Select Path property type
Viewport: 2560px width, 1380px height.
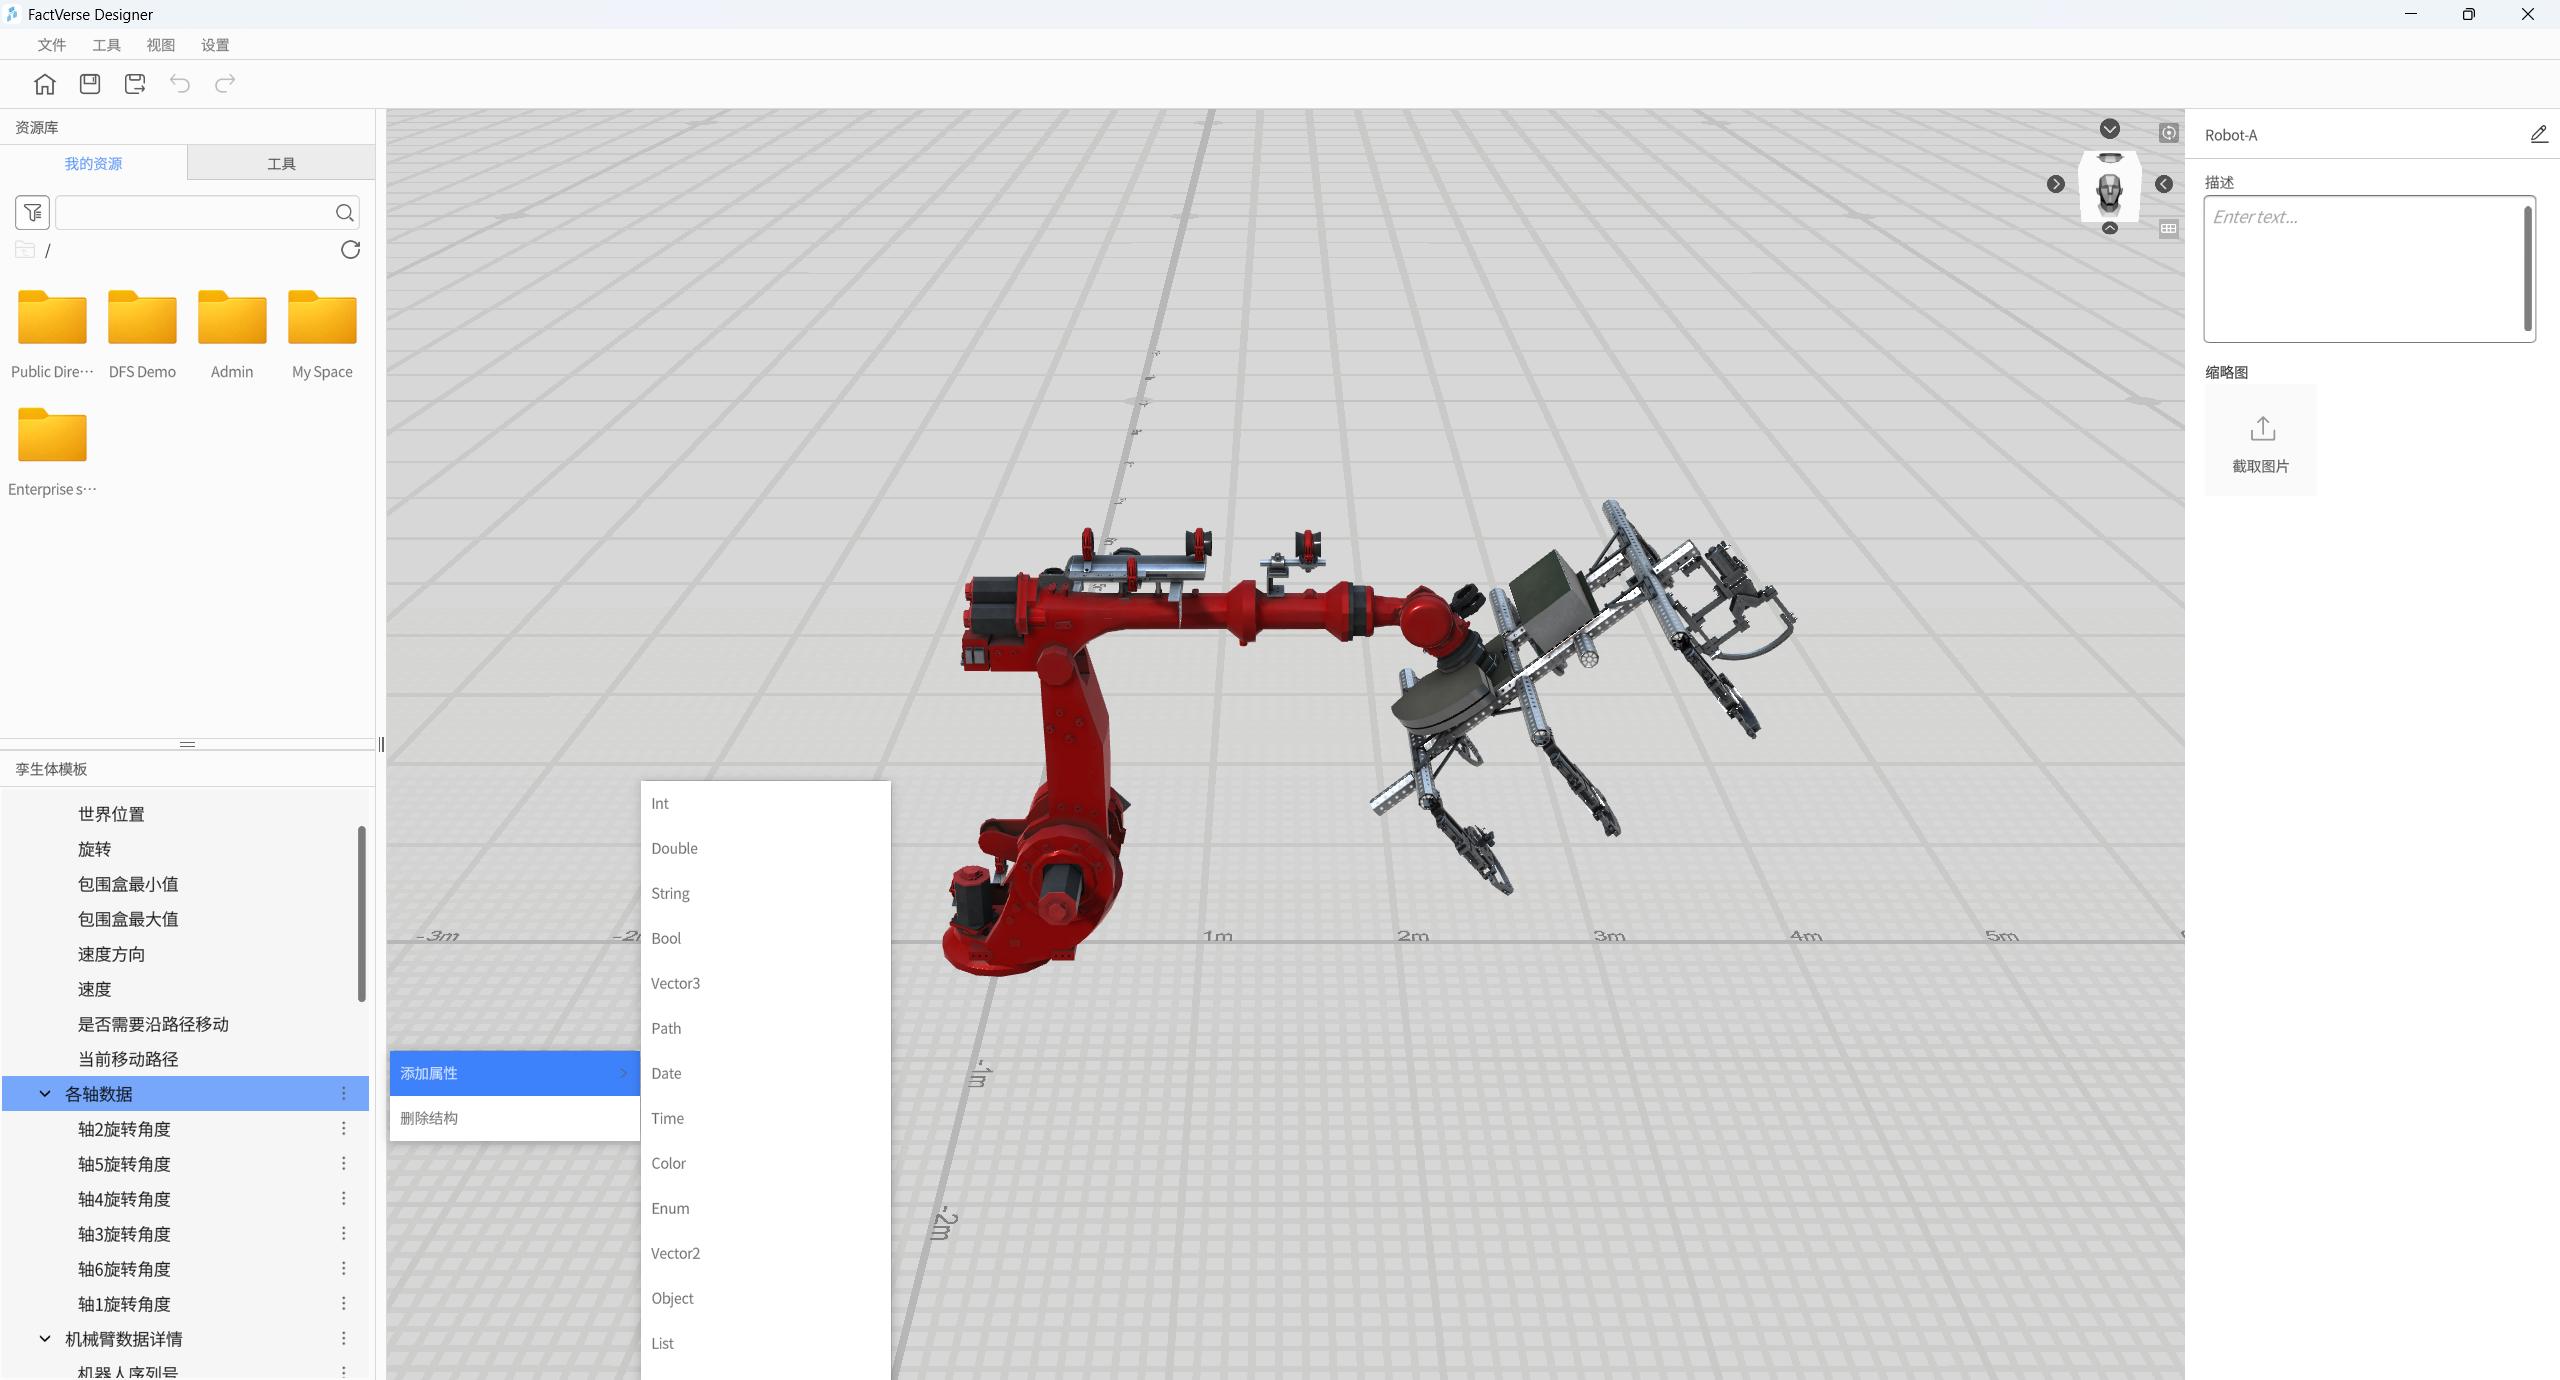765,1028
